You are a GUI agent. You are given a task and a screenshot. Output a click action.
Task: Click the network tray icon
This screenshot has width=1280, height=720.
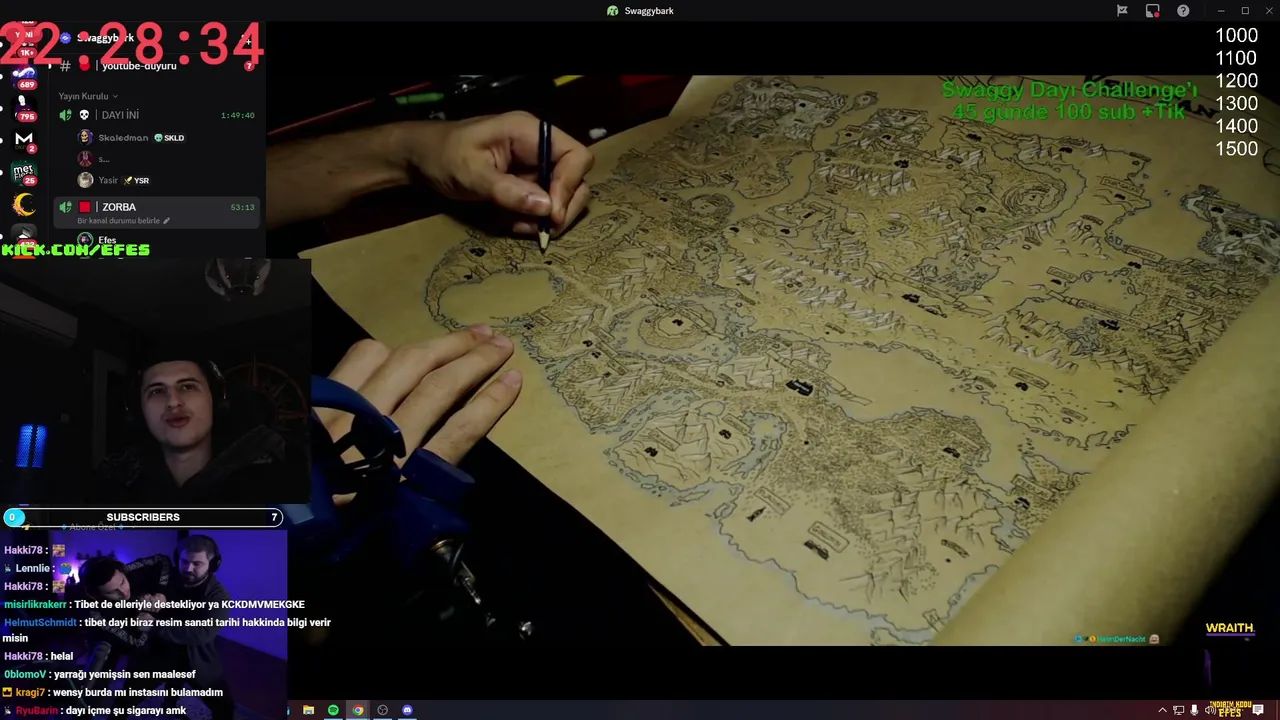(1178, 710)
